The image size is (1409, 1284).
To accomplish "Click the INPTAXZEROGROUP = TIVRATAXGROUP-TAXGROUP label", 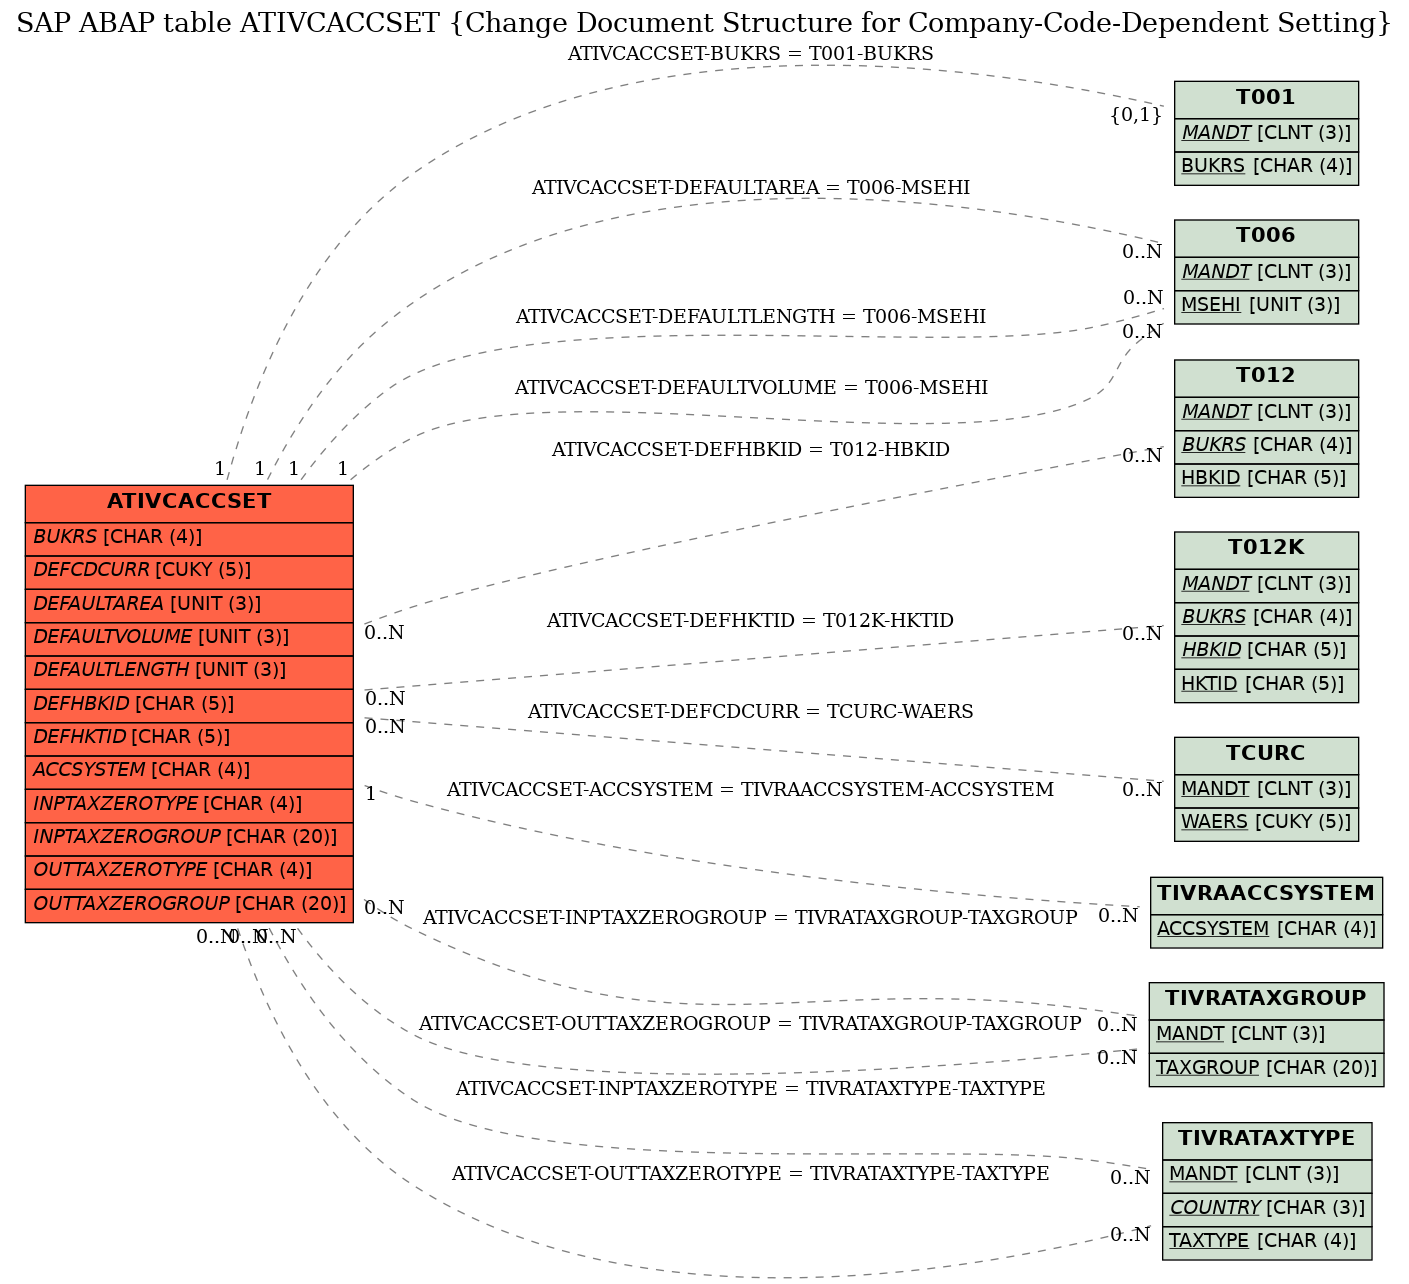I will [750, 918].
